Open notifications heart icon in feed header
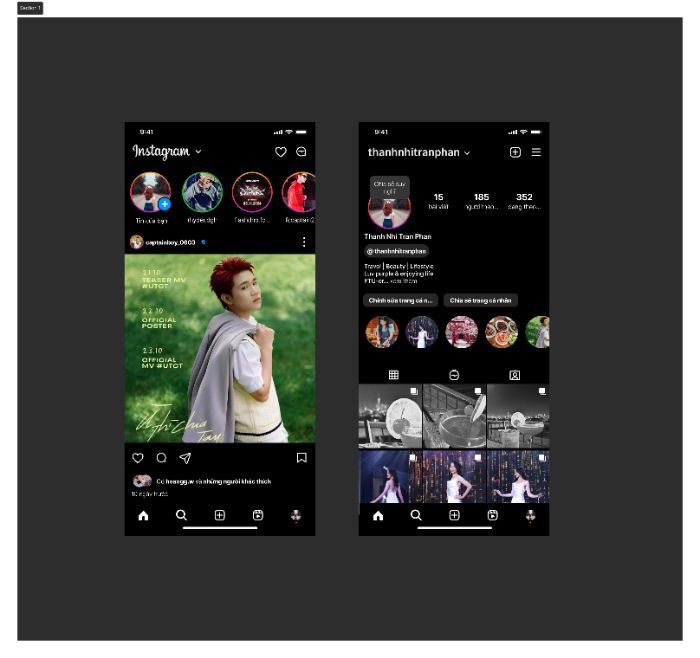This screenshot has height=658, width=700. [280, 152]
